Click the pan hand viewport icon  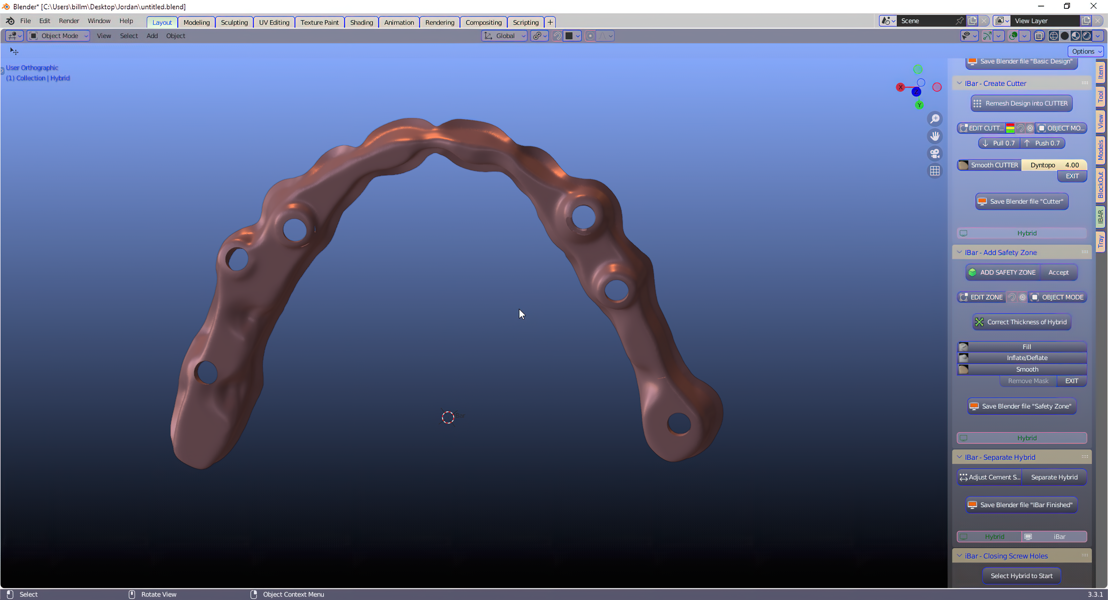point(935,136)
